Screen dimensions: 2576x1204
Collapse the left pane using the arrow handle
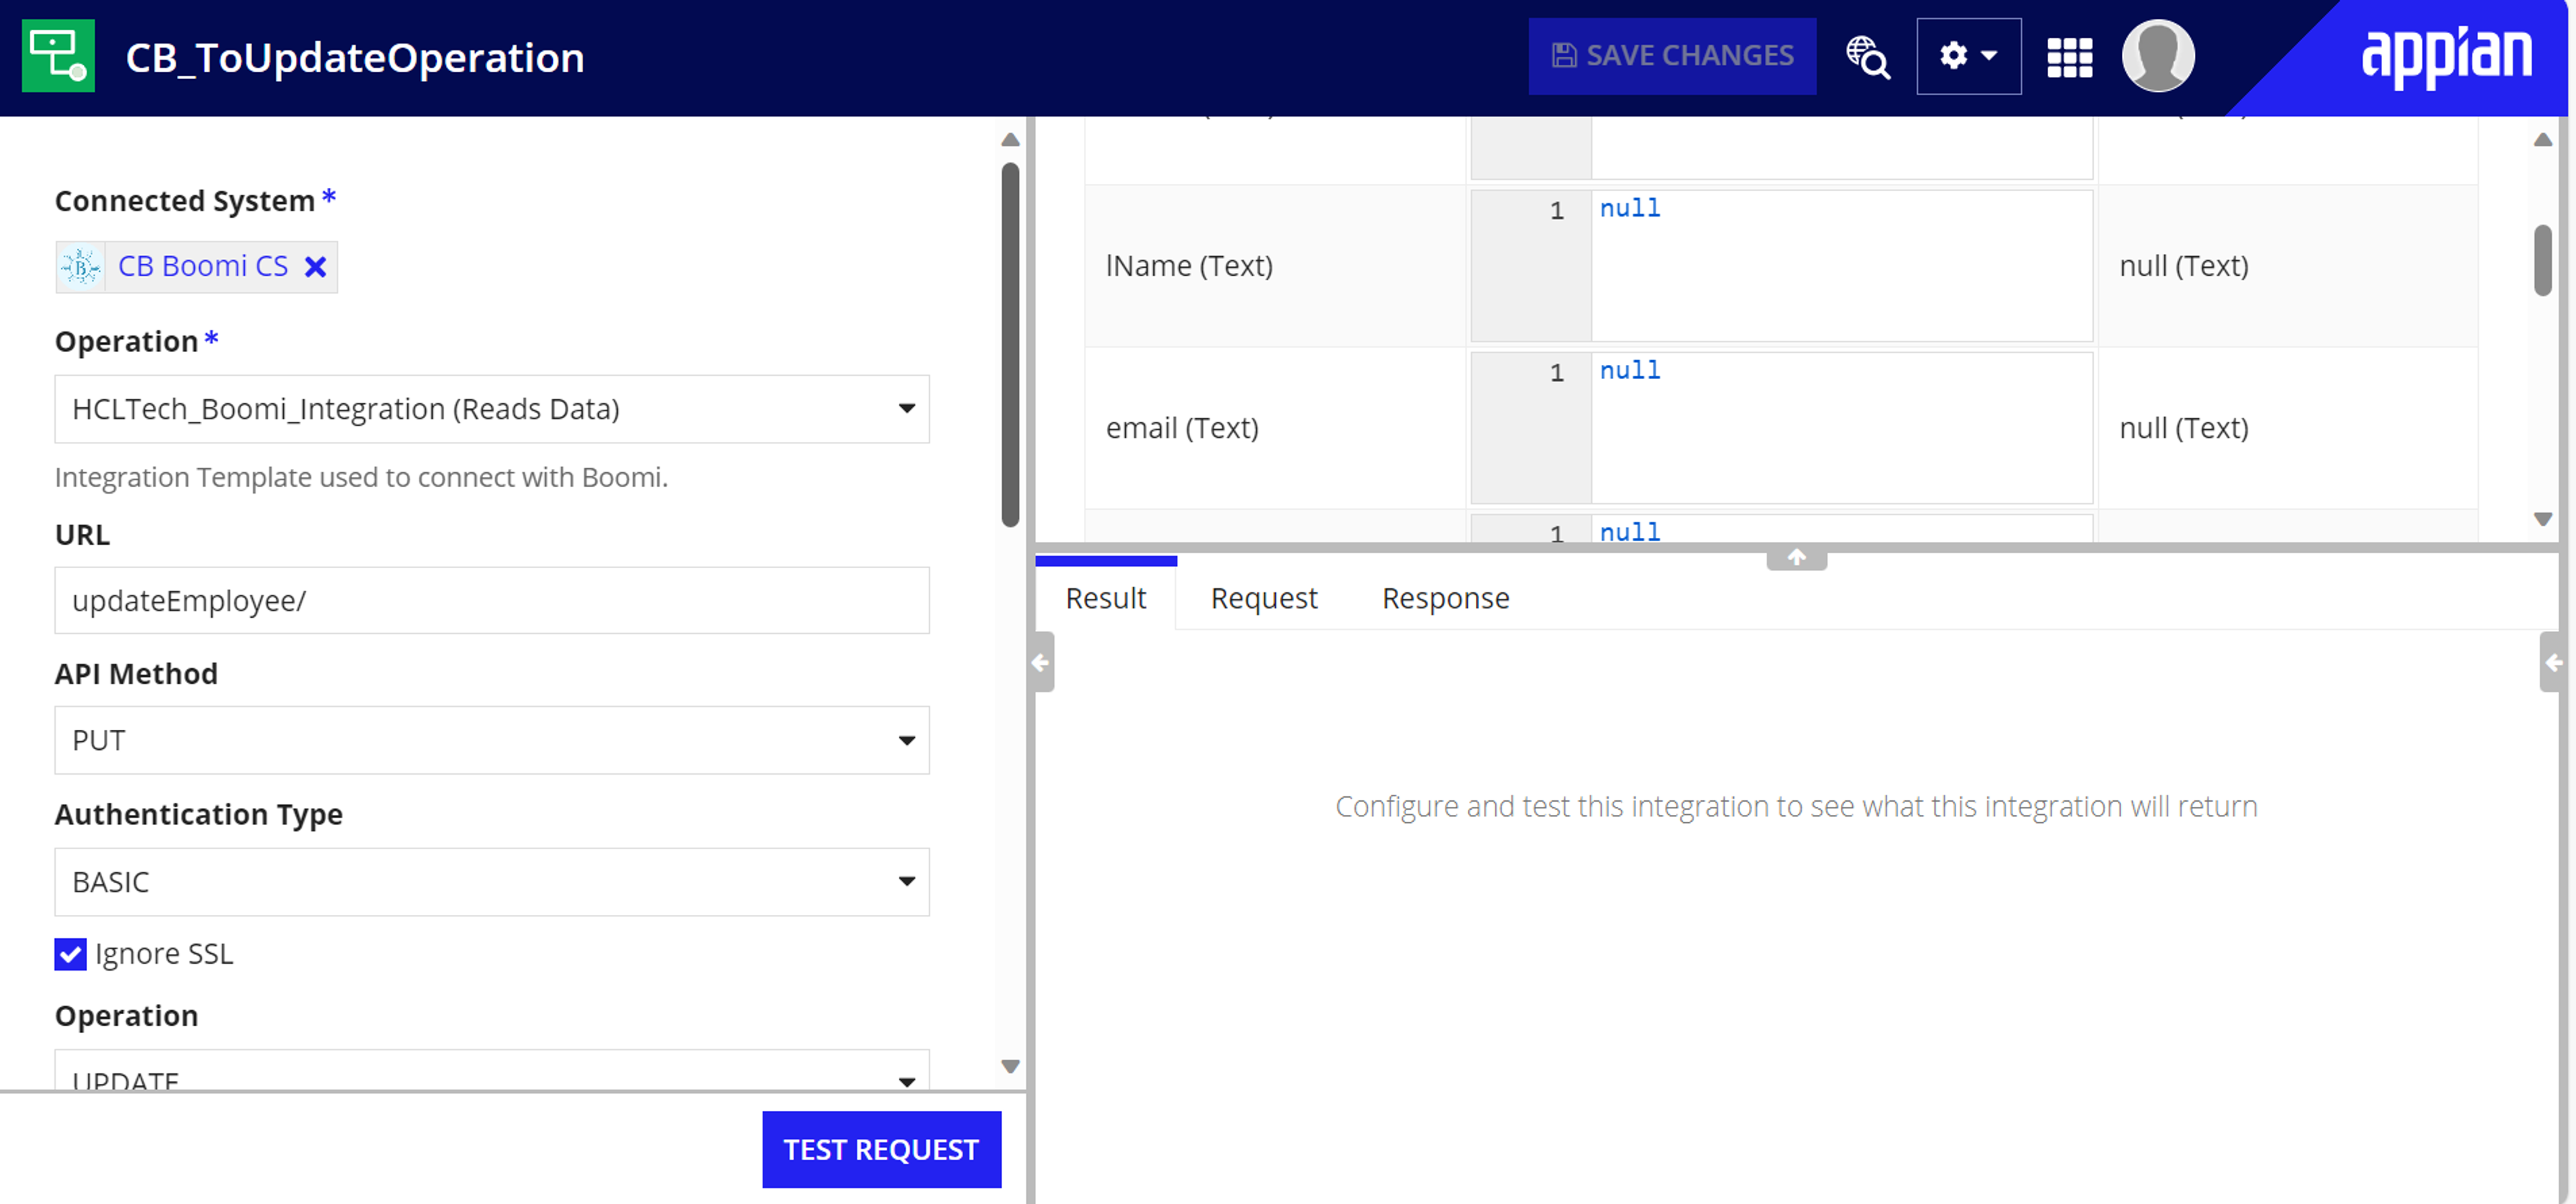coord(1041,662)
